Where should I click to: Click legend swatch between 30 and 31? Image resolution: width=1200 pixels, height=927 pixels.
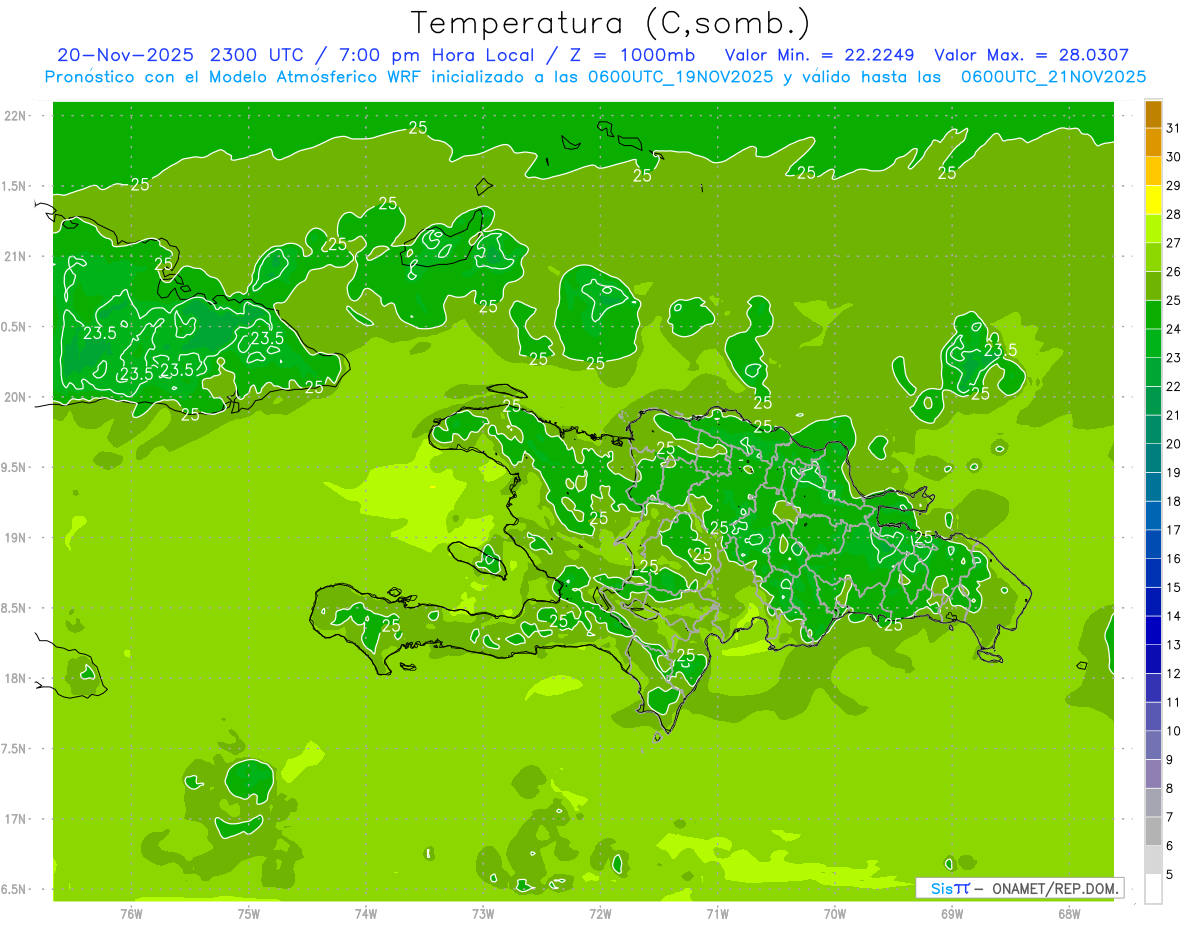pyautogui.click(x=1153, y=142)
